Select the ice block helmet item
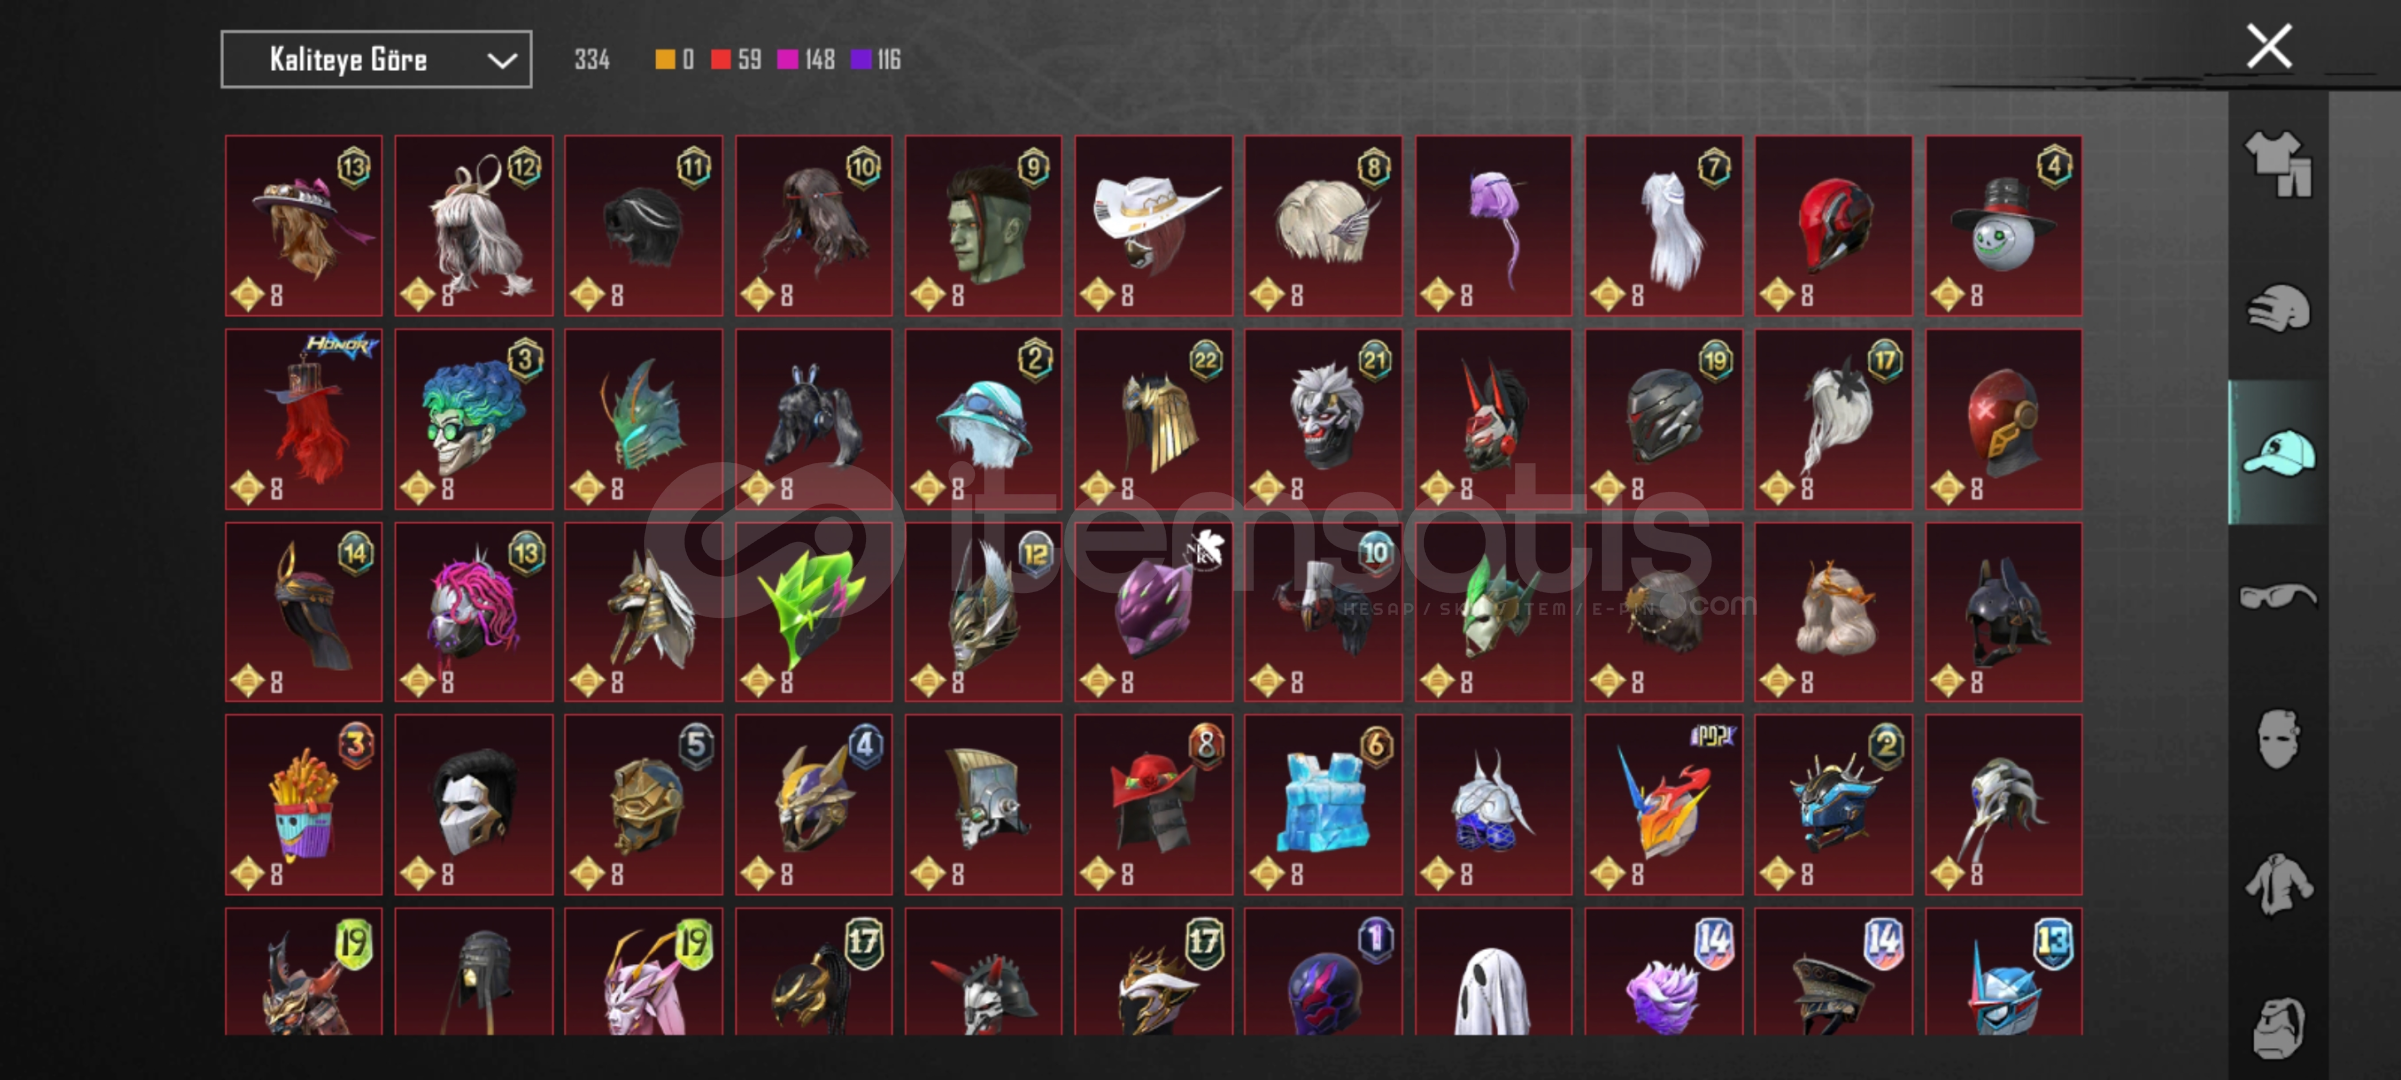Screen dimensions: 2401x1080 point(1324,805)
